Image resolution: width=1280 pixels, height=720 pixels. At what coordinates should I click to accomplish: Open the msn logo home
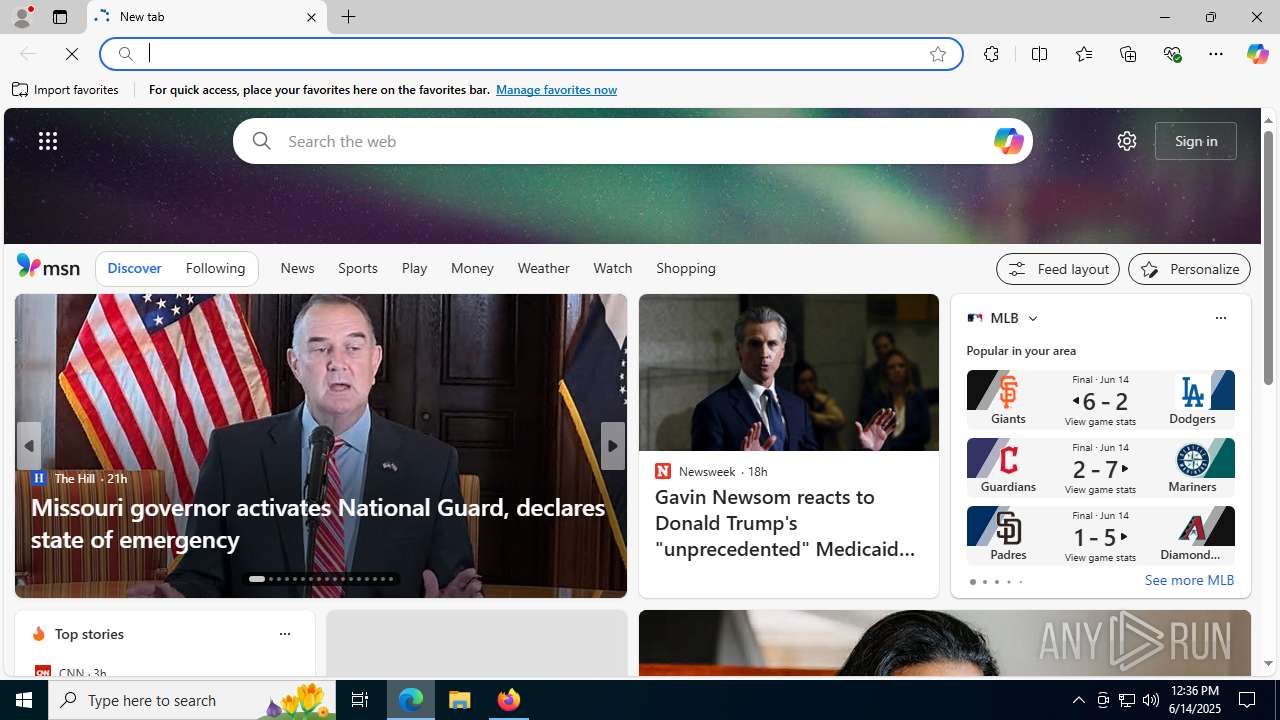click(48, 267)
